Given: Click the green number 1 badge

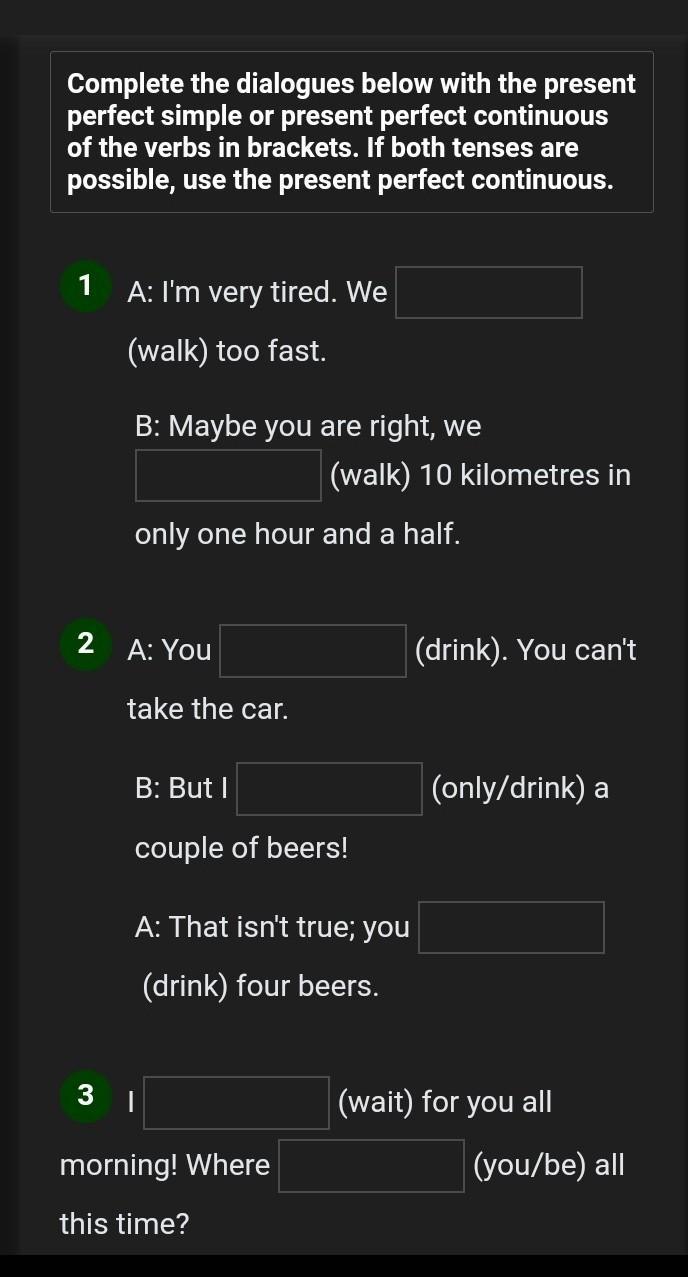Looking at the screenshot, I should point(85,285).
